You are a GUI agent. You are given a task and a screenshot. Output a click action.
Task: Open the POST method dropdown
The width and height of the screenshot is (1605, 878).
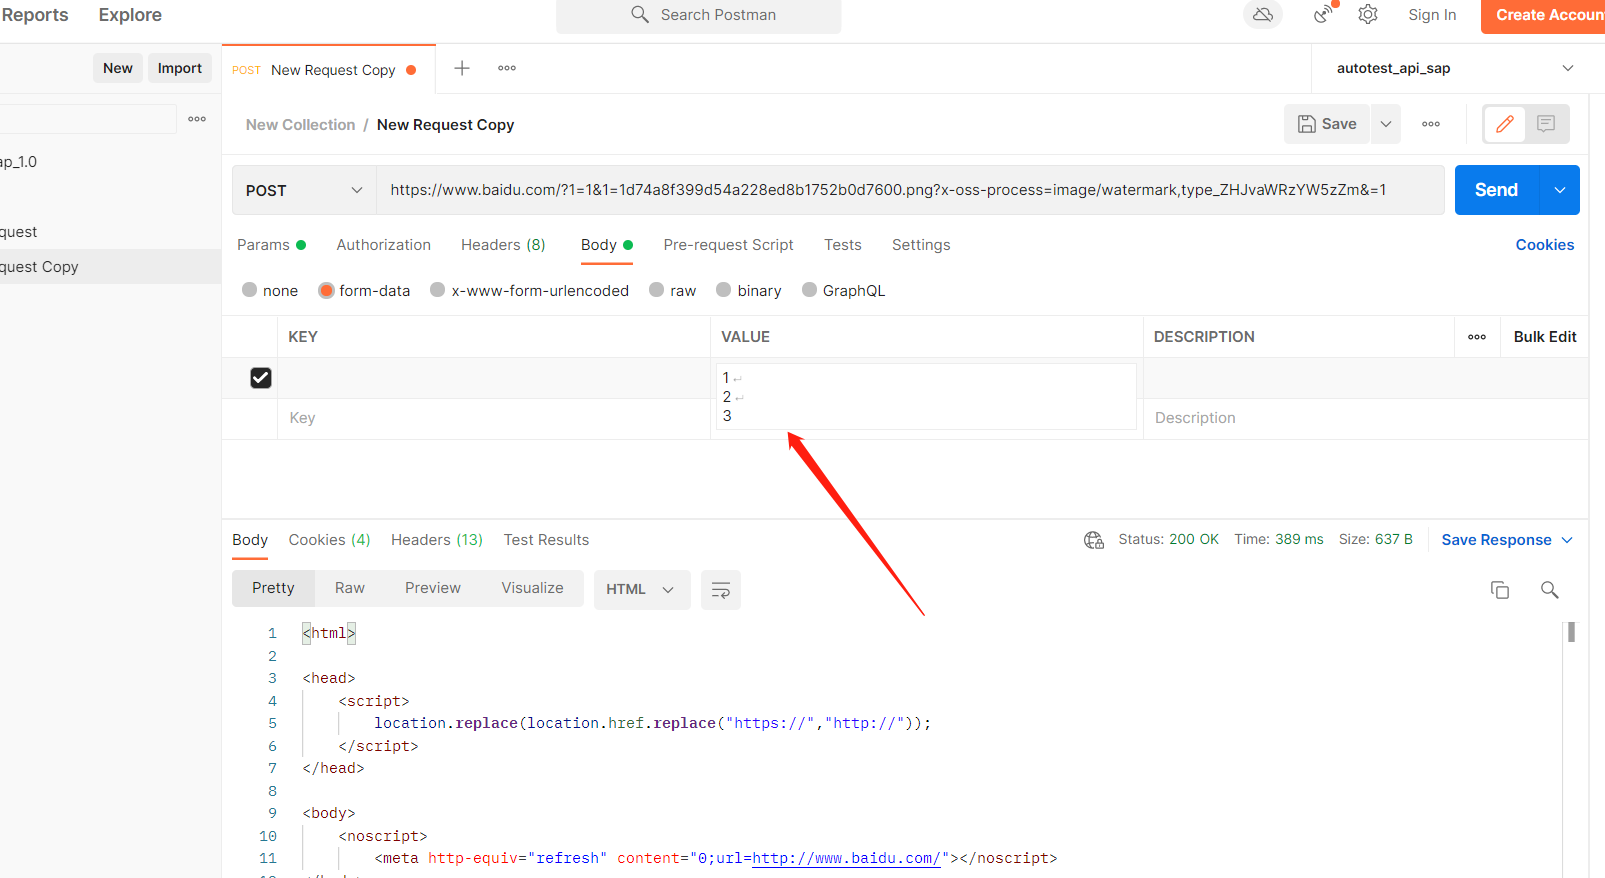point(304,190)
